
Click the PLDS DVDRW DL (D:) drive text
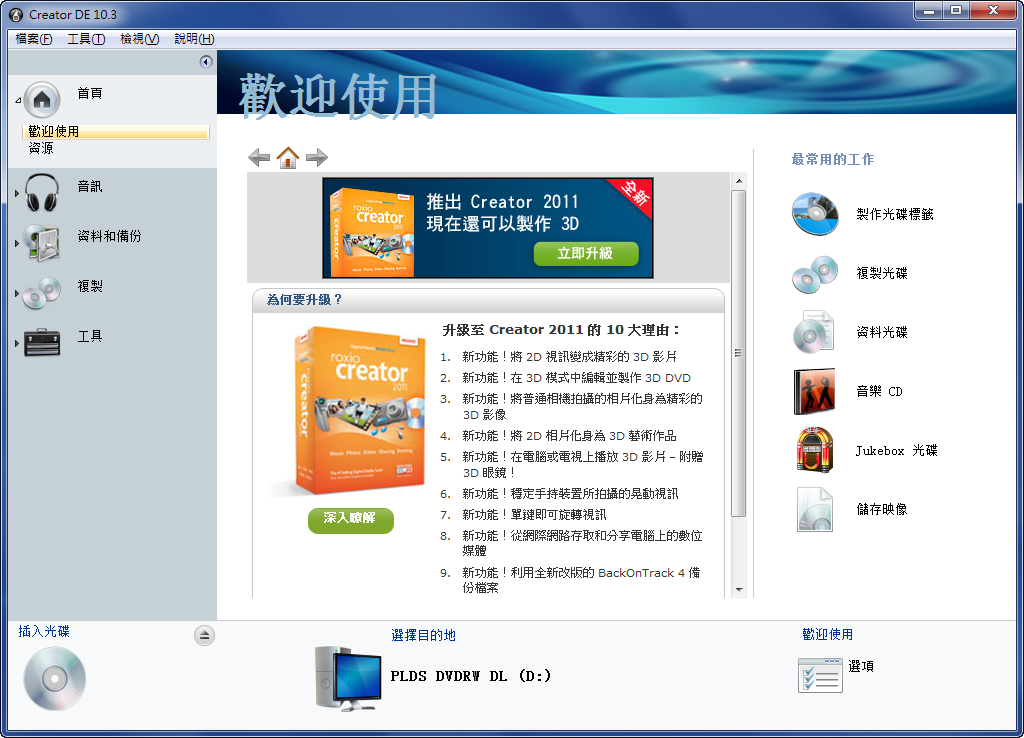pyautogui.click(x=471, y=676)
